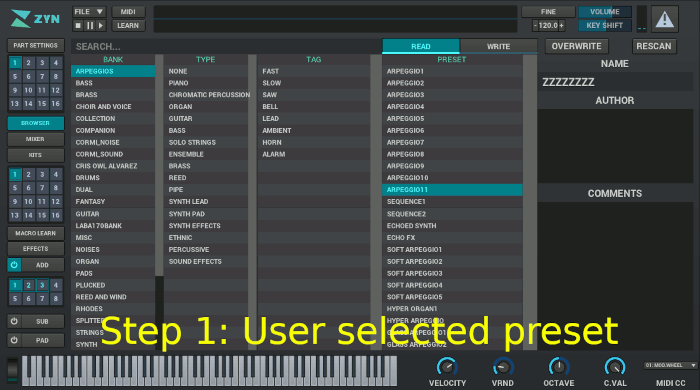The image size is (700, 390).
Task: Open the FILE dropdown menu
Action: click(x=89, y=12)
